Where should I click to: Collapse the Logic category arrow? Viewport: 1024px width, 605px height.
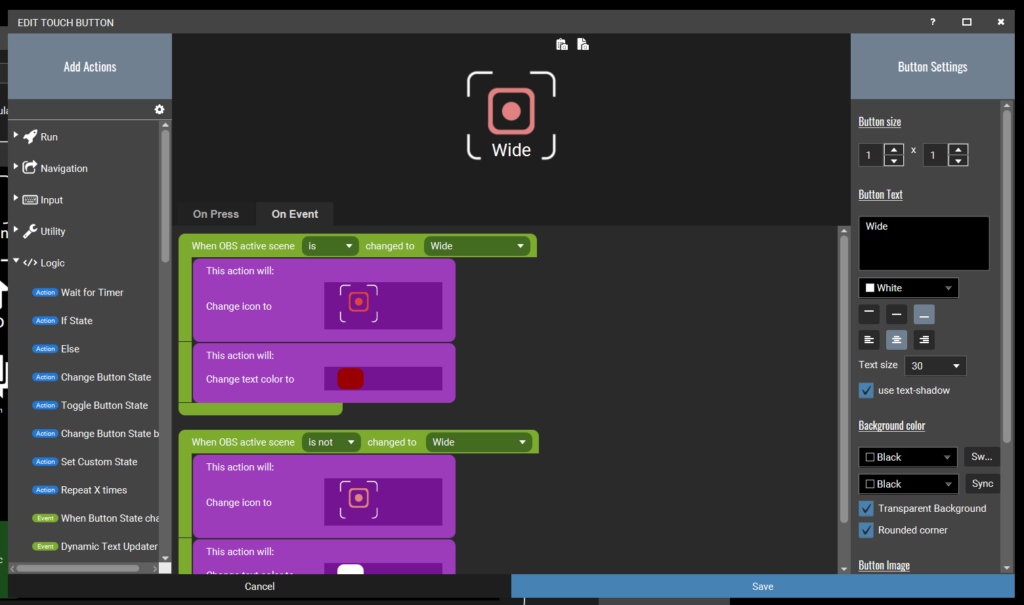click(x=16, y=261)
